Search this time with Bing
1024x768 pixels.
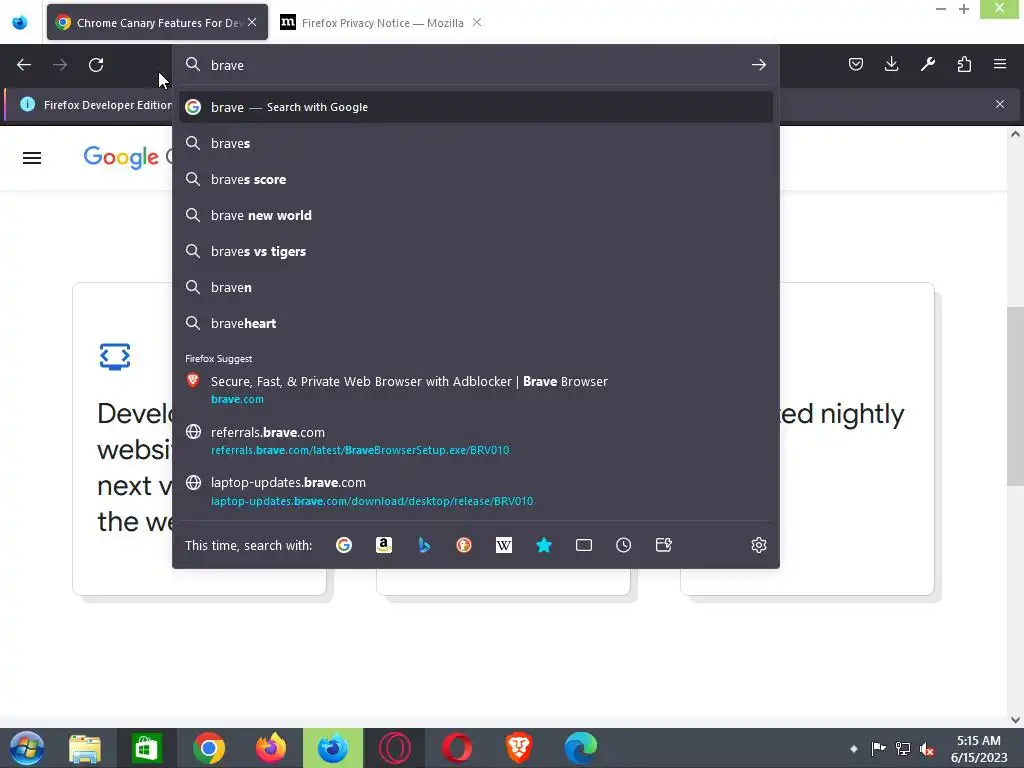tap(424, 545)
